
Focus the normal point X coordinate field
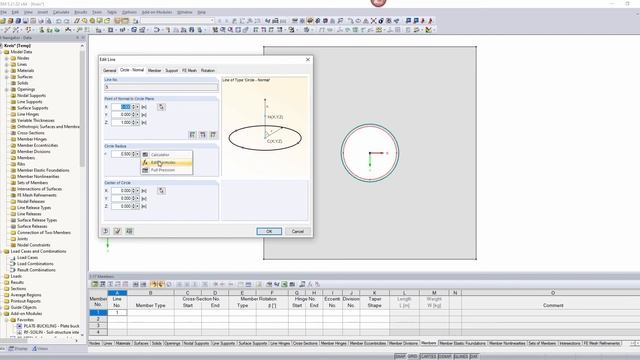tap(121, 107)
